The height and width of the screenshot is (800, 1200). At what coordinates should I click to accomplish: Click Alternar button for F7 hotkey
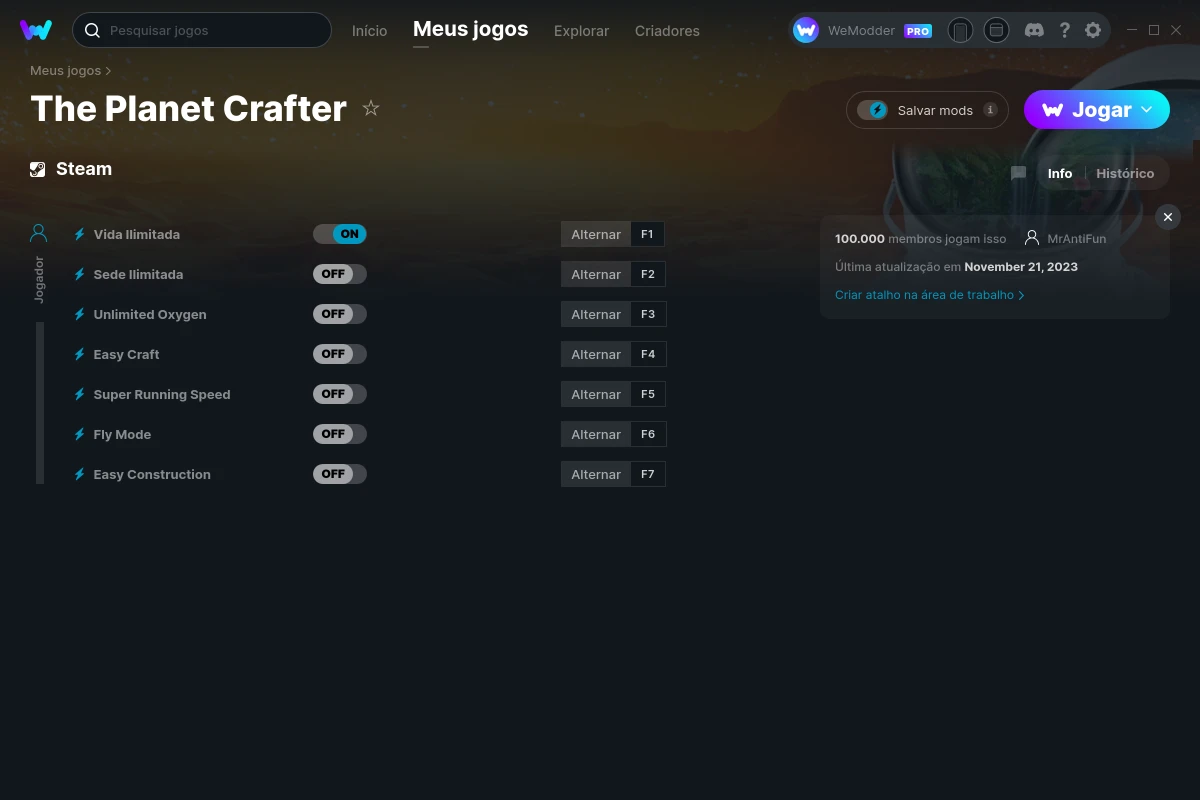[596, 474]
